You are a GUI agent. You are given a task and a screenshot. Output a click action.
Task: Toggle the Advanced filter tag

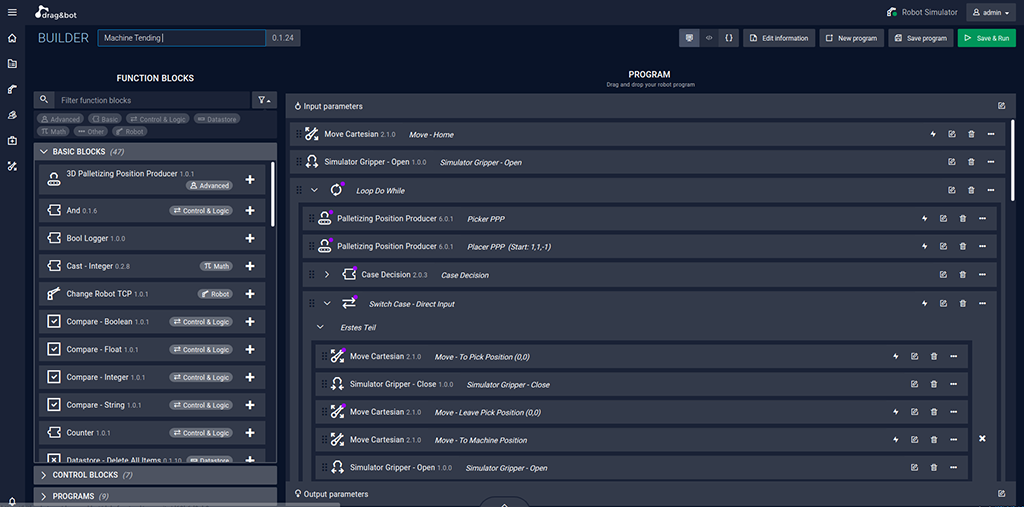(x=60, y=119)
